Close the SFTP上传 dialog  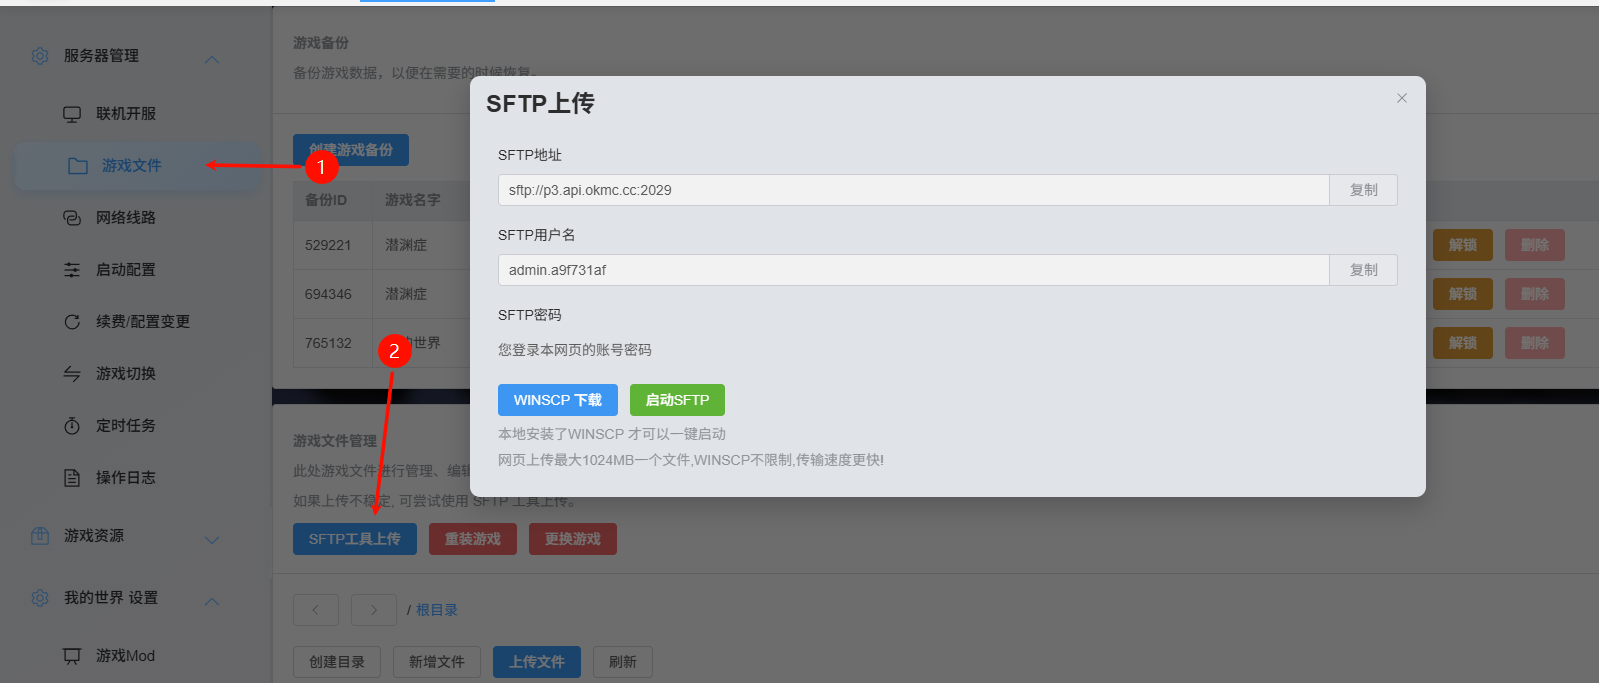point(1402,98)
